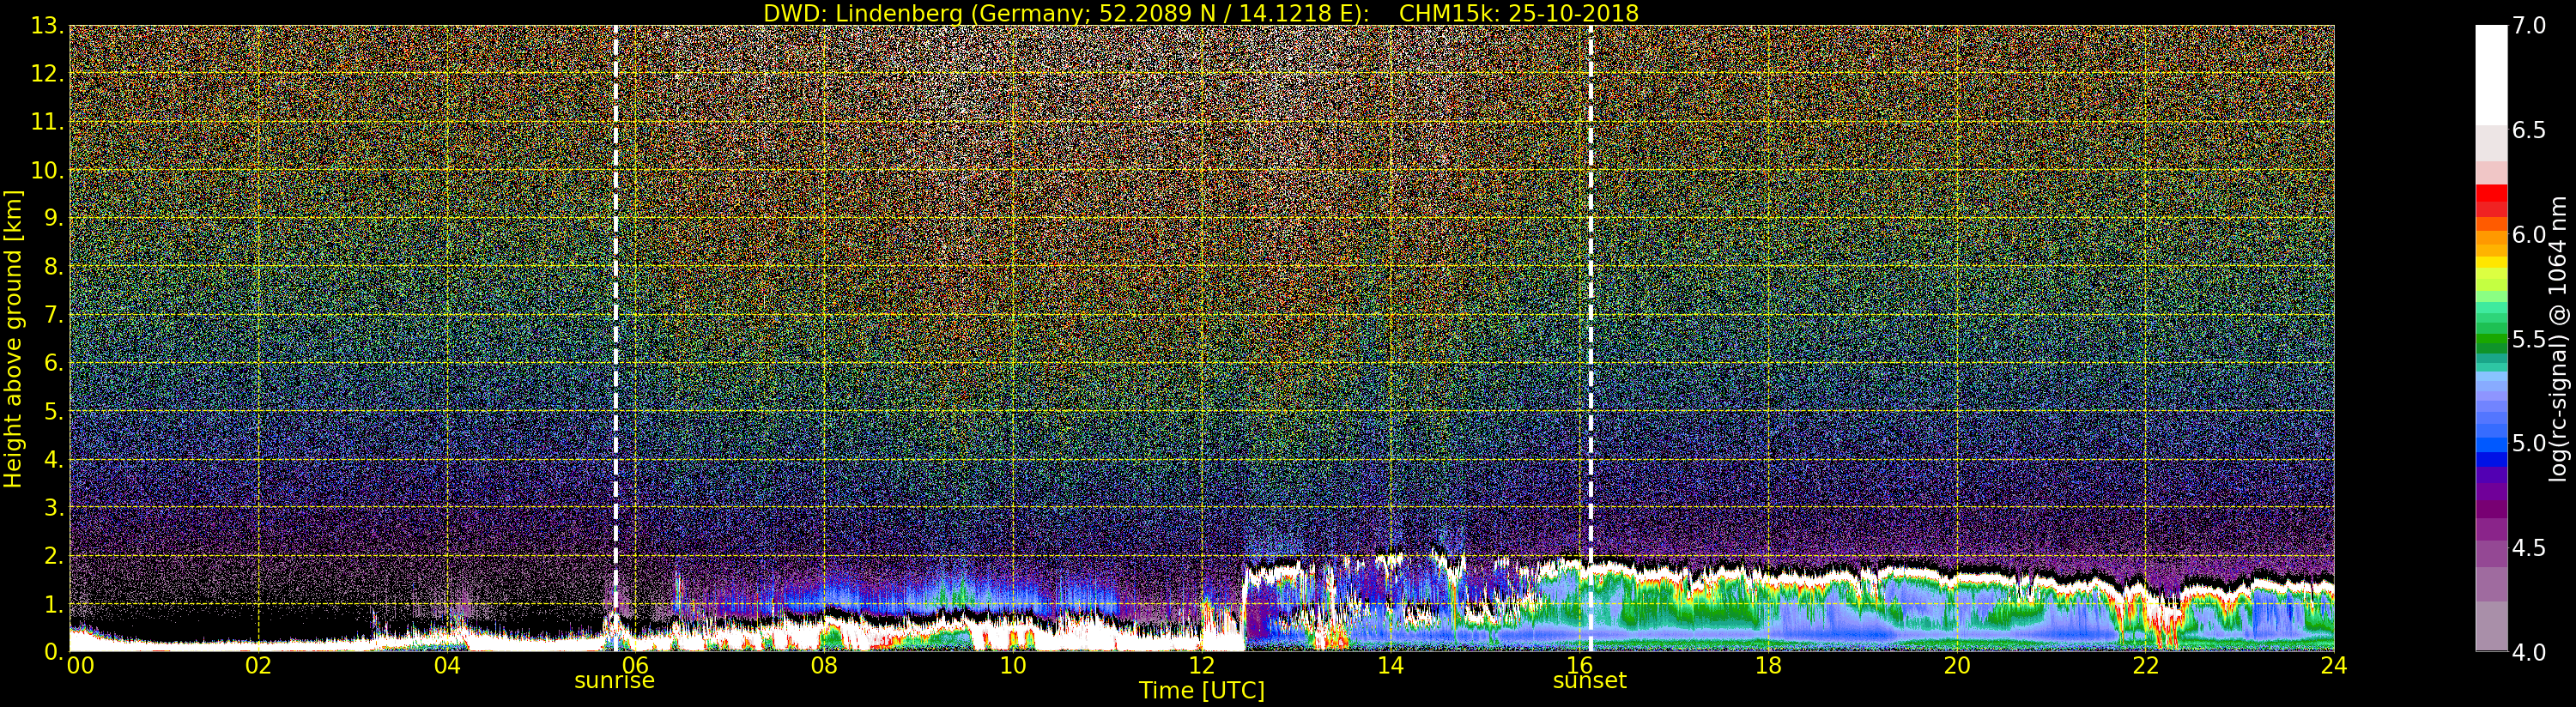Click the time tick label '18'
The height and width of the screenshot is (707, 2576).
tap(1768, 665)
